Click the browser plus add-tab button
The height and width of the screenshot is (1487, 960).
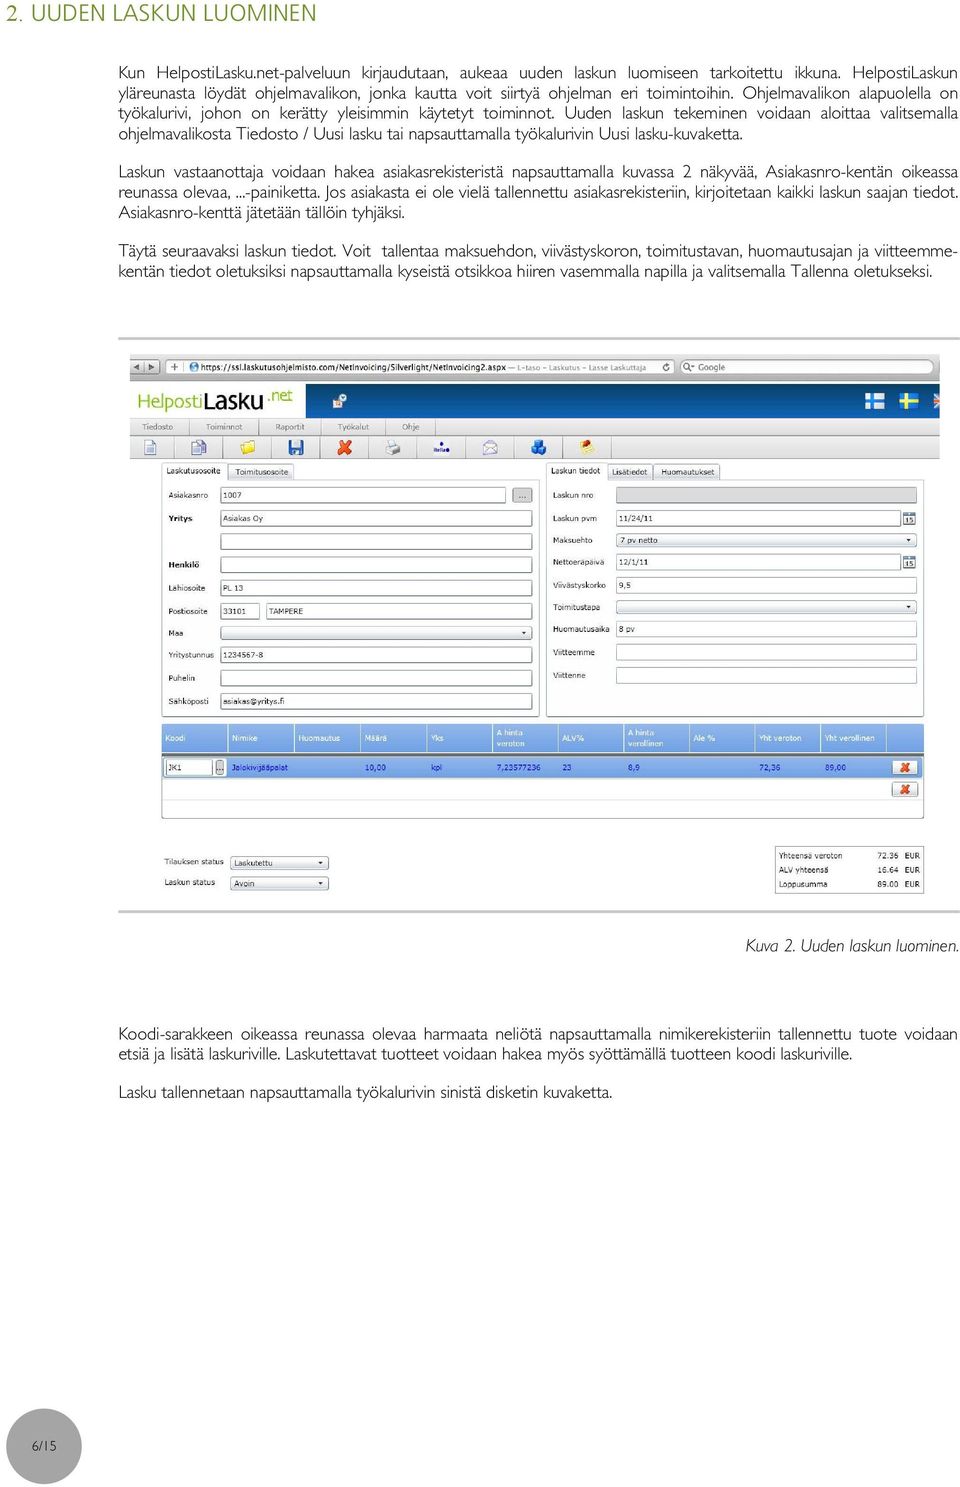tap(174, 367)
